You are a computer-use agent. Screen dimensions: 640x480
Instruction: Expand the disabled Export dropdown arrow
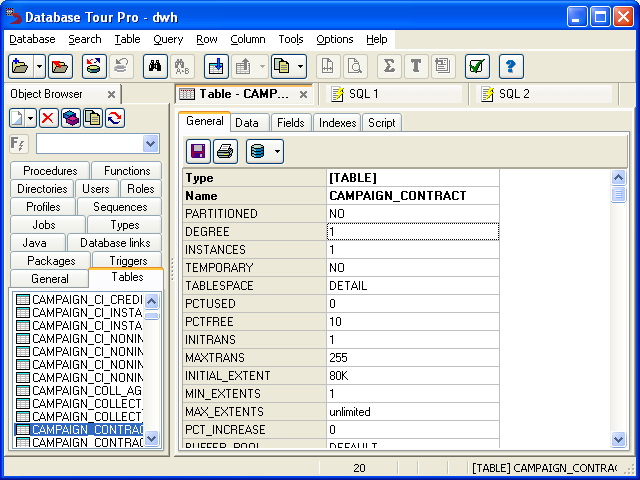[x=262, y=66]
